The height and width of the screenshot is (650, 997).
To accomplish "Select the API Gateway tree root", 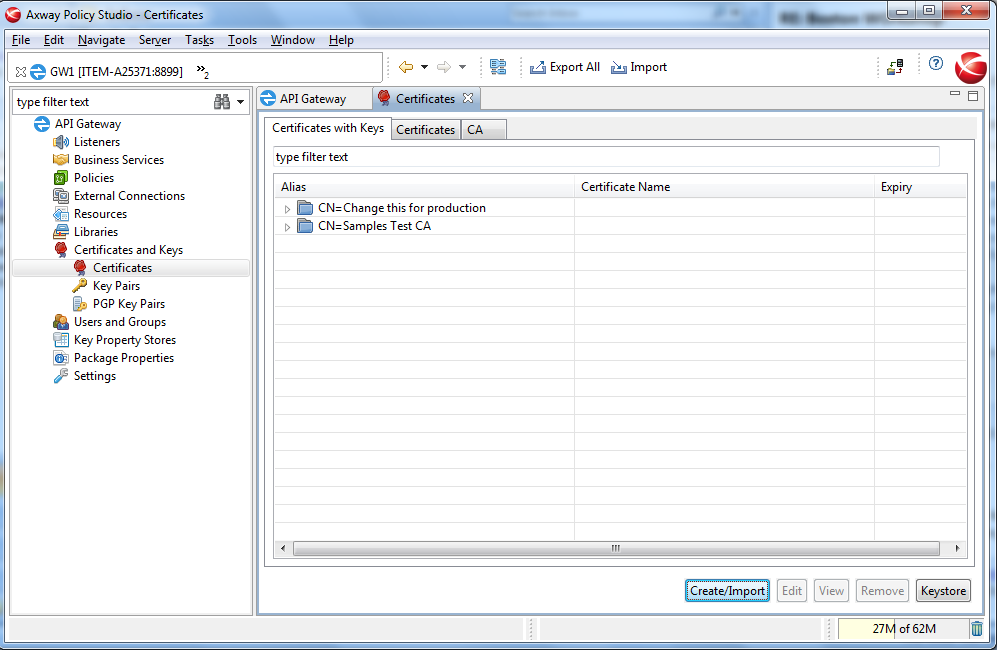I will coord(87,124).
